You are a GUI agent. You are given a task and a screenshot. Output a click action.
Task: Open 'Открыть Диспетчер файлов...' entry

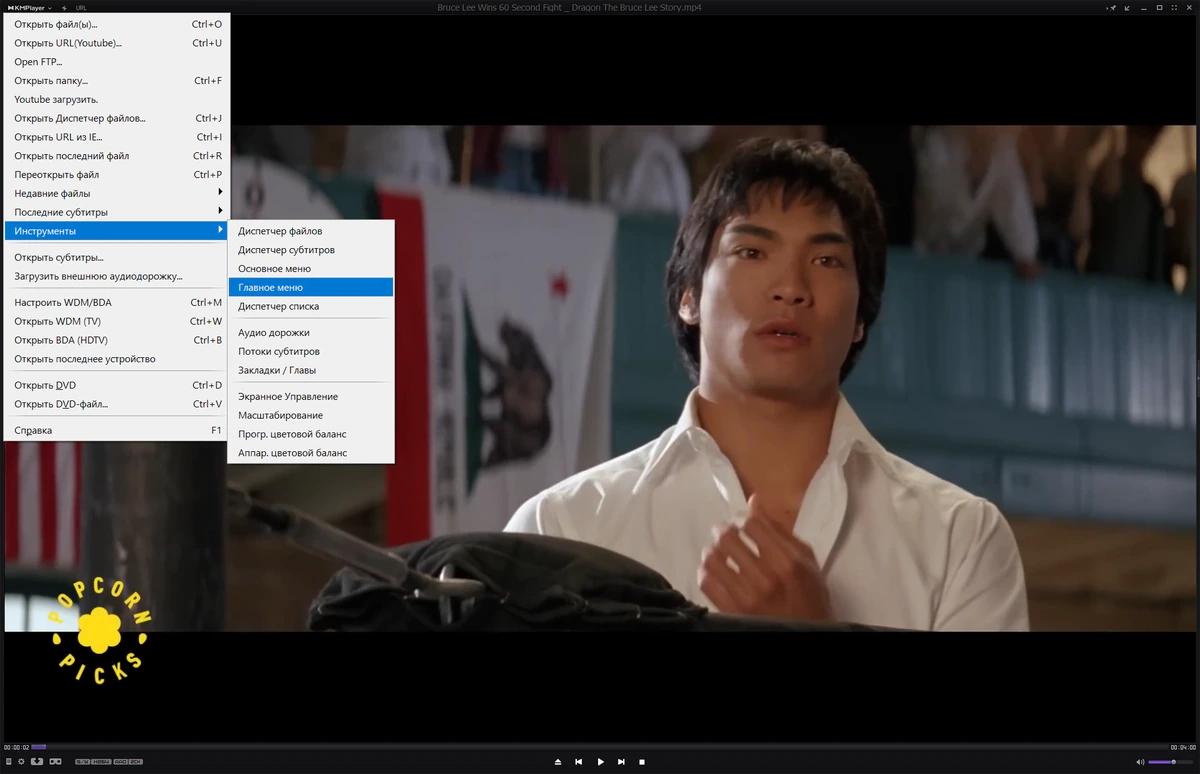[116, 118]
